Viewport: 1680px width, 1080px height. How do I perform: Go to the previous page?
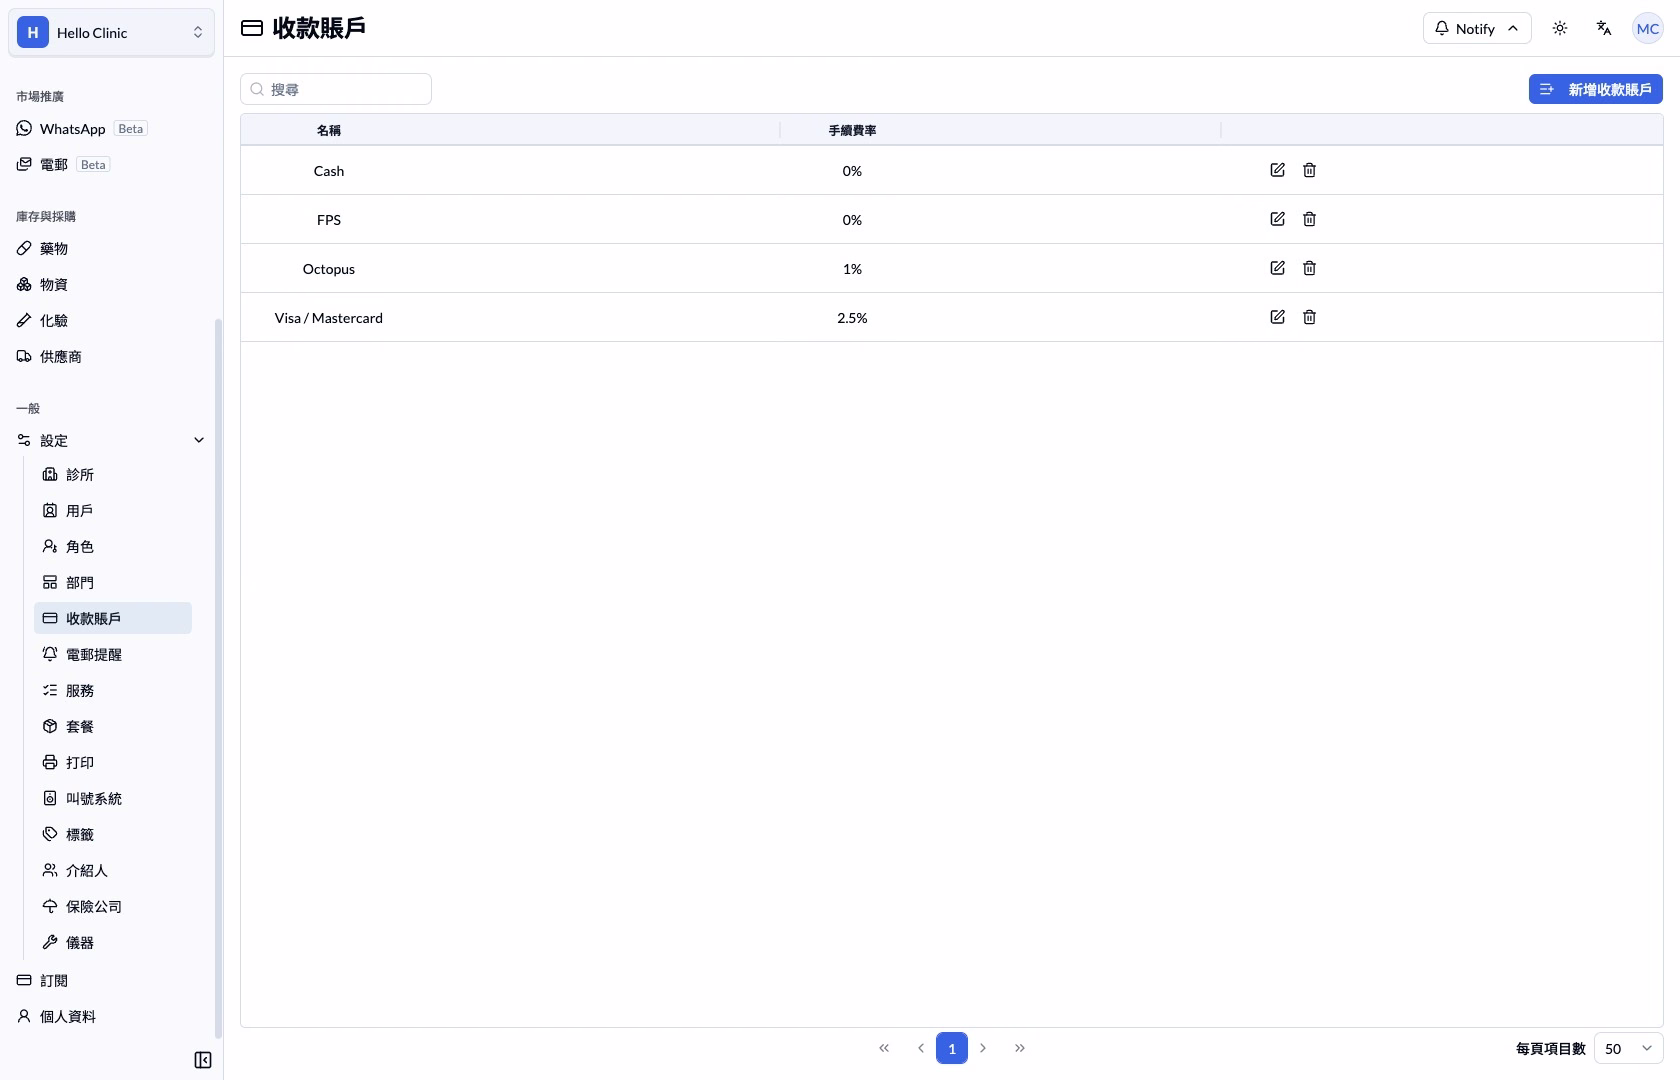921,1048
